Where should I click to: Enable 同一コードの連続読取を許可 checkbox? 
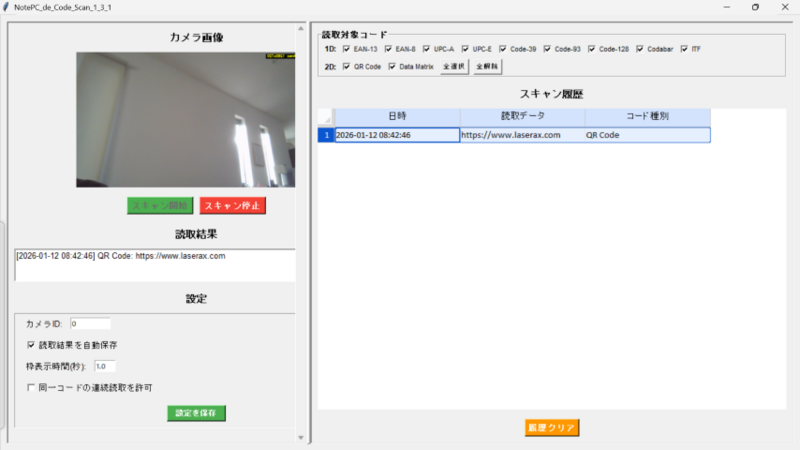coord(31,387)
